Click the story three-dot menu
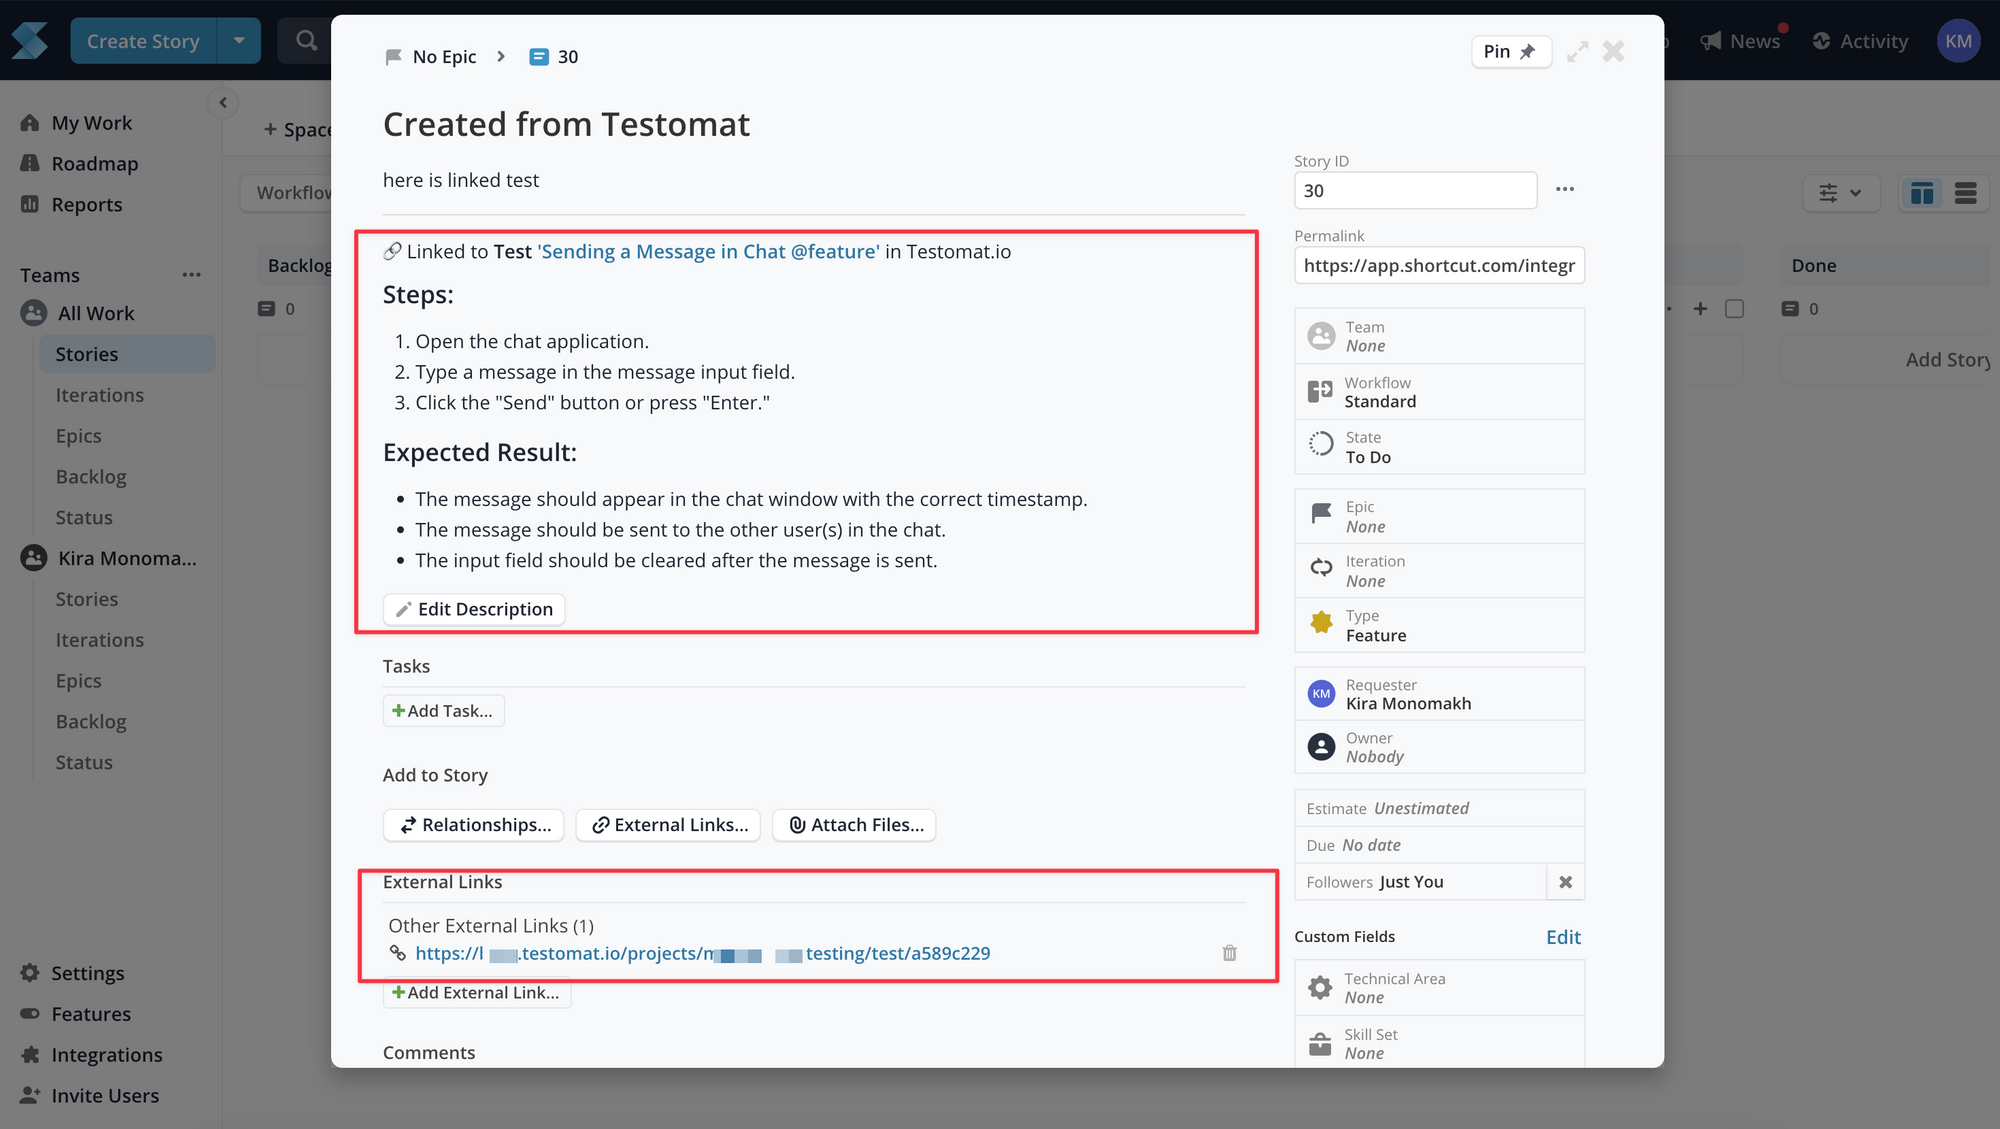The height and width of the screenshot is (1129, 2000). tap(1565, 190)
